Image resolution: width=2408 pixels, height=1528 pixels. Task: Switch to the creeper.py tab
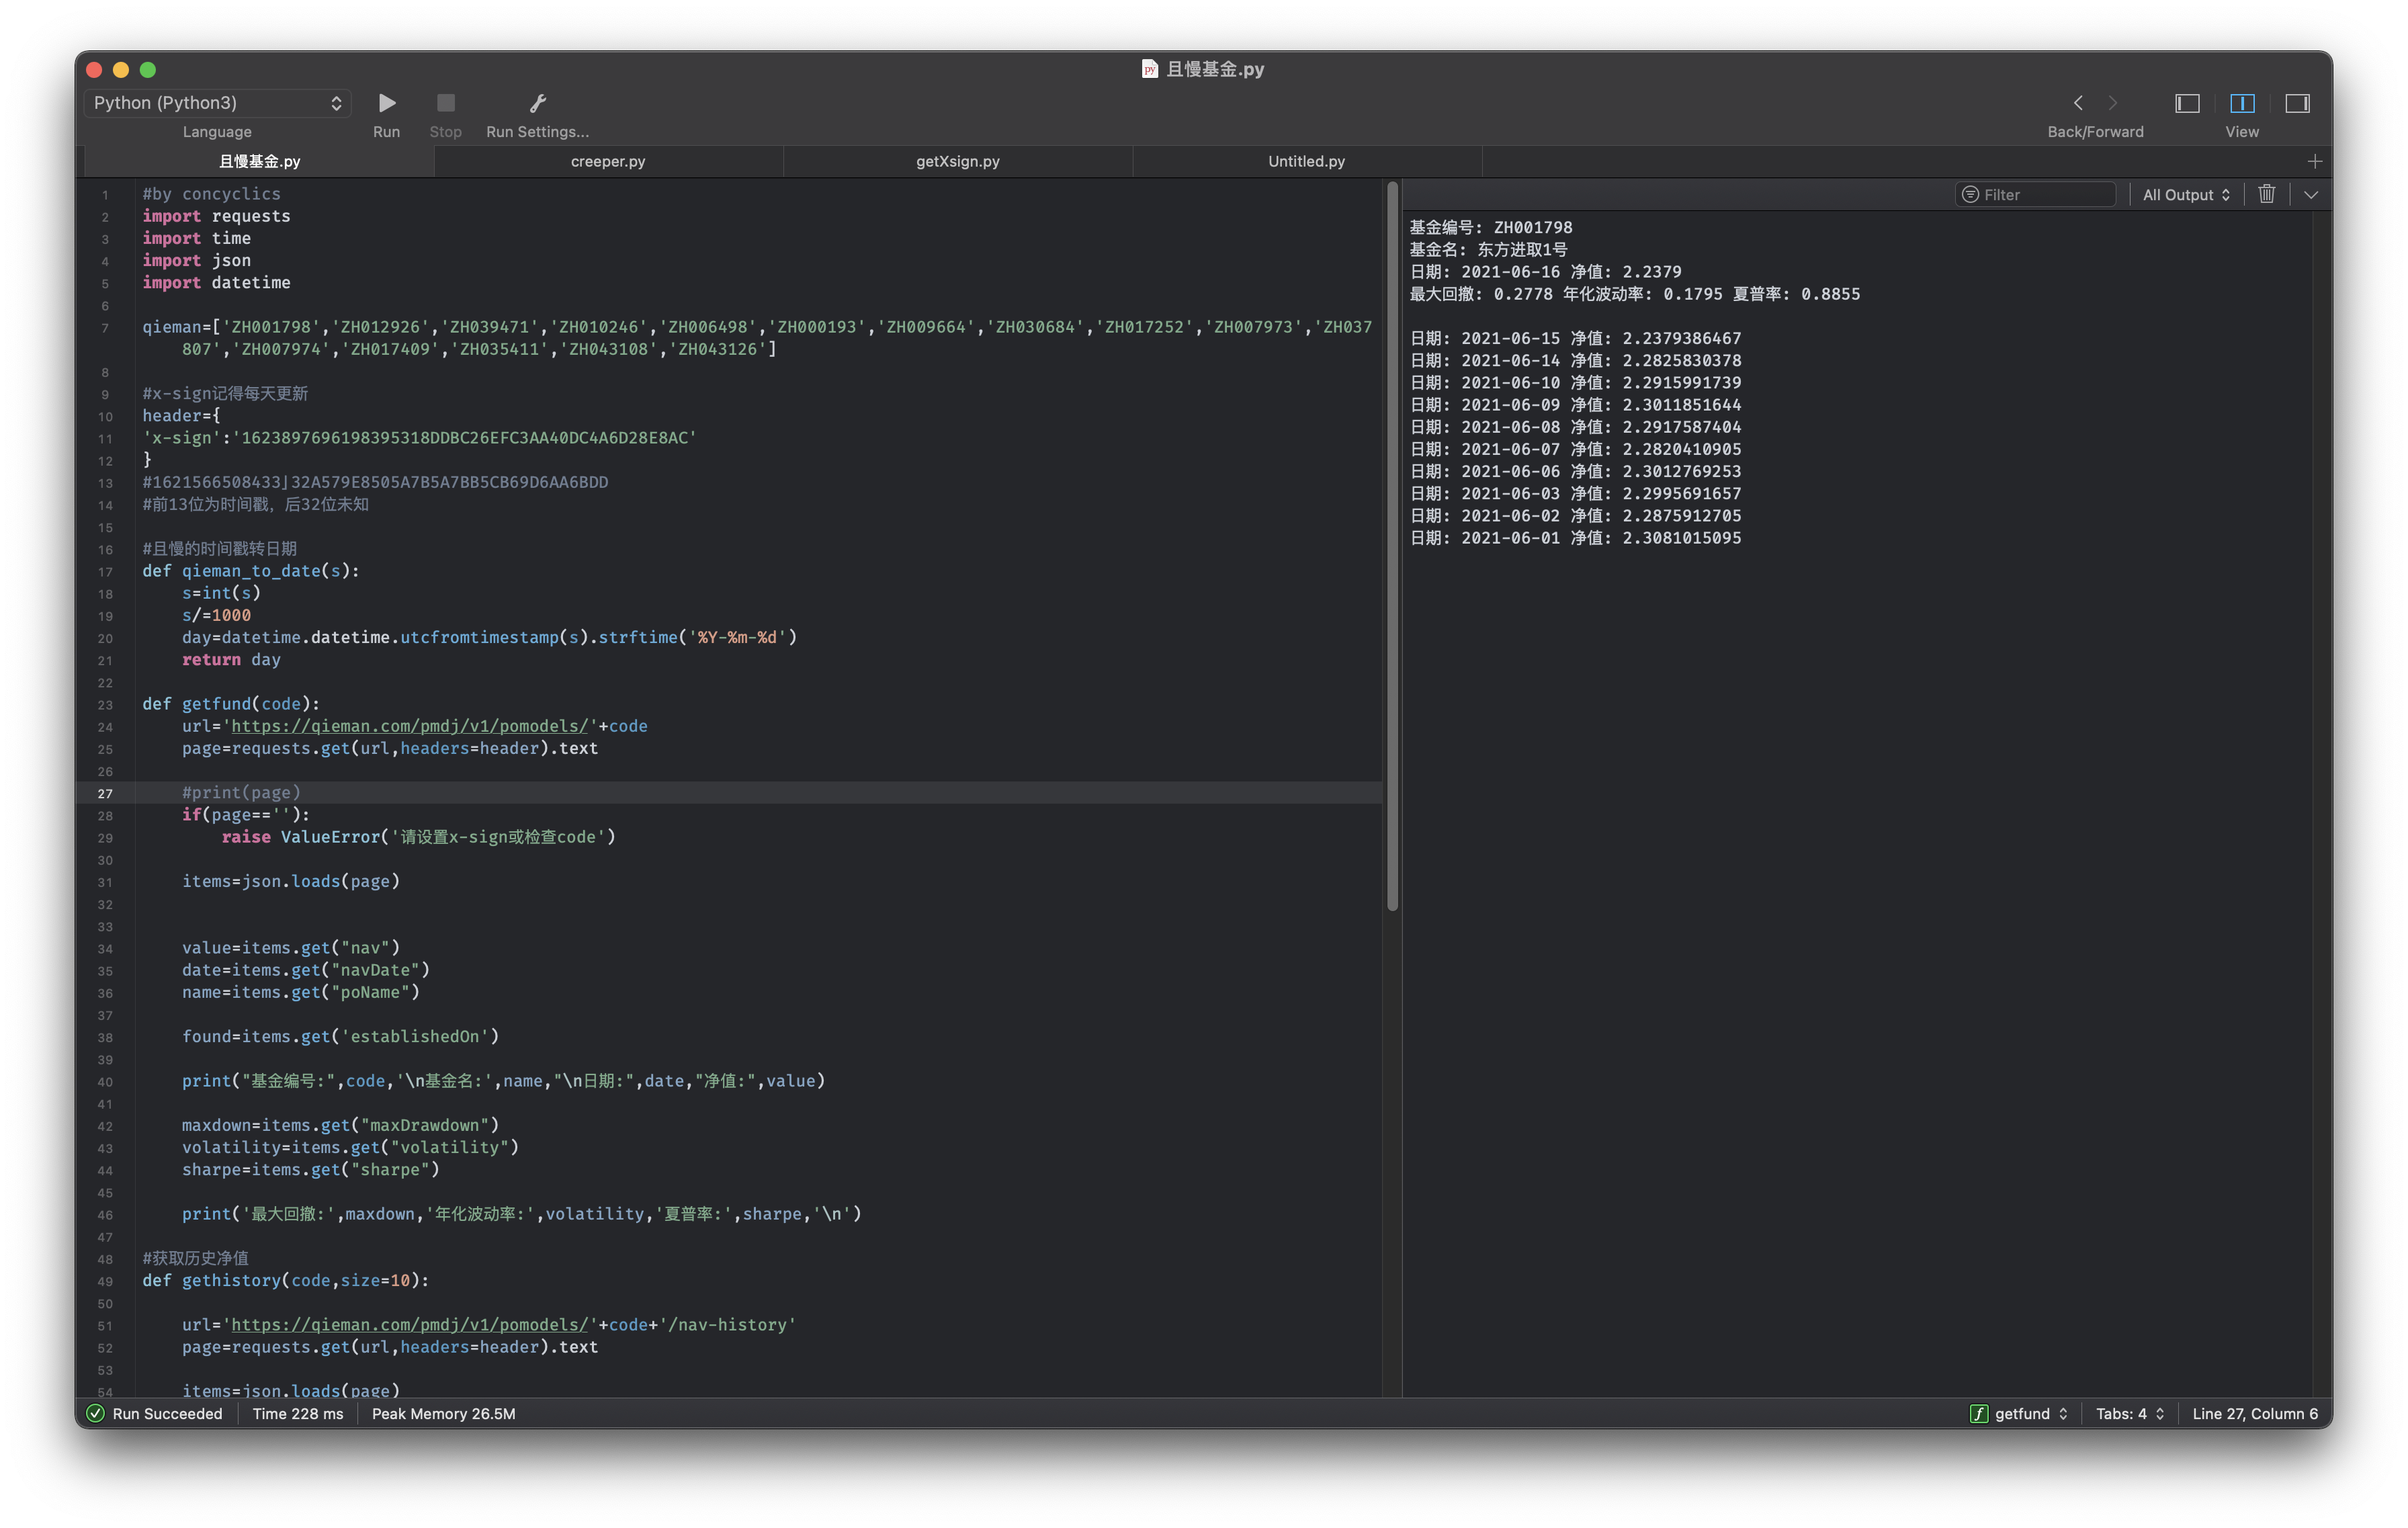pos(608,161)
